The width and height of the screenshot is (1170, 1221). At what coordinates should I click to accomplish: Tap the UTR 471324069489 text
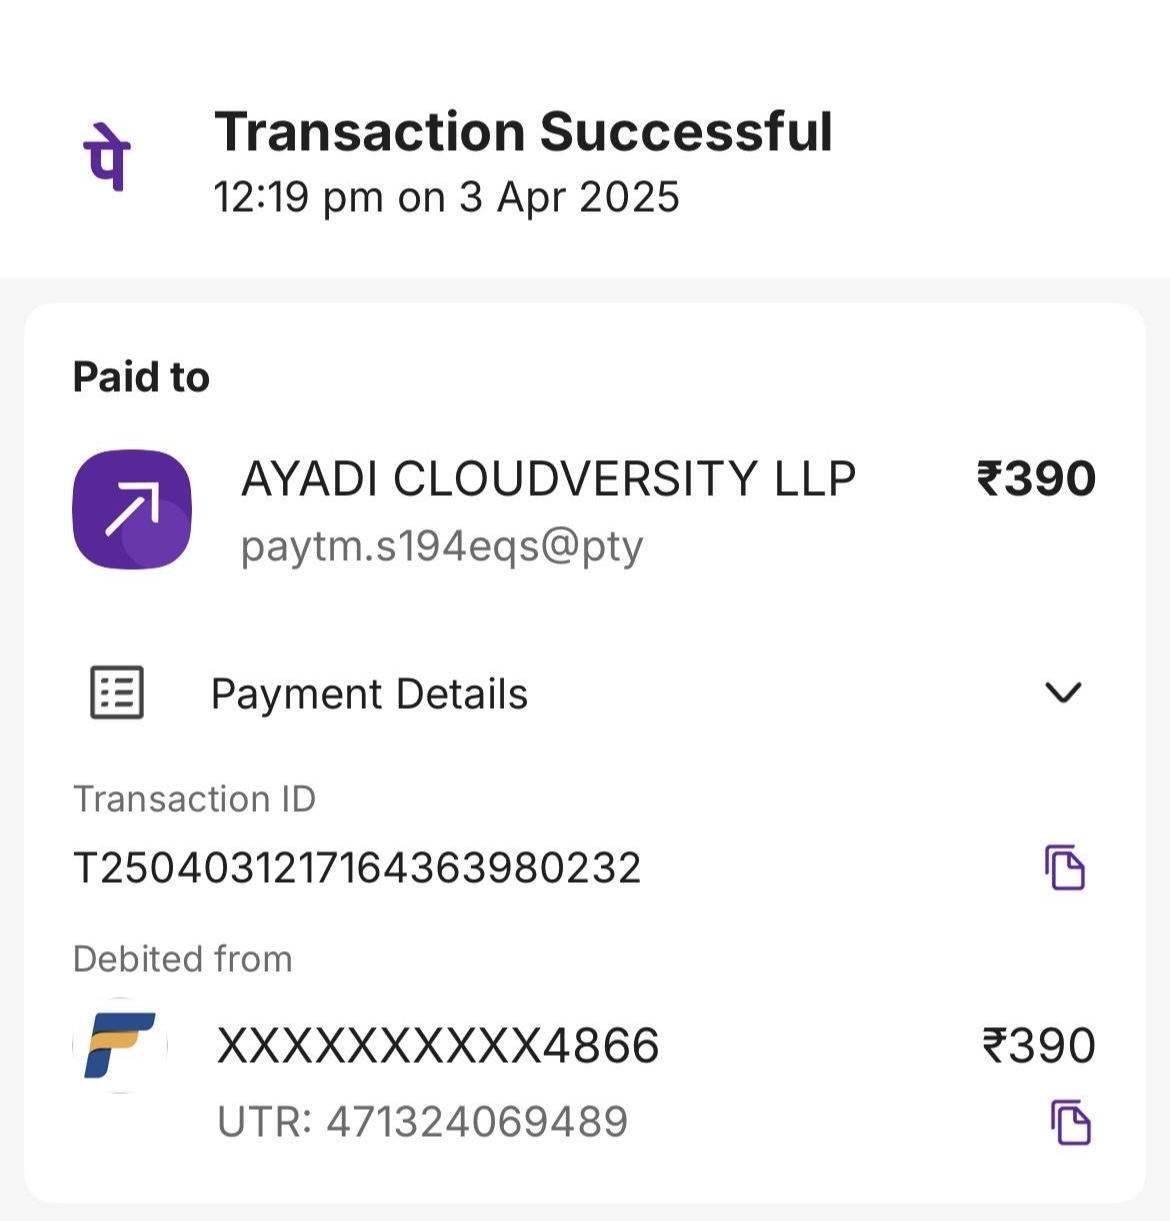point(422,1122)
